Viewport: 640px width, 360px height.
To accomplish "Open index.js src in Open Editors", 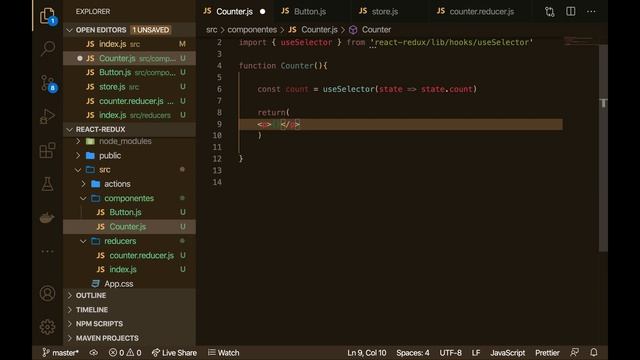I will tap(129, 44).
